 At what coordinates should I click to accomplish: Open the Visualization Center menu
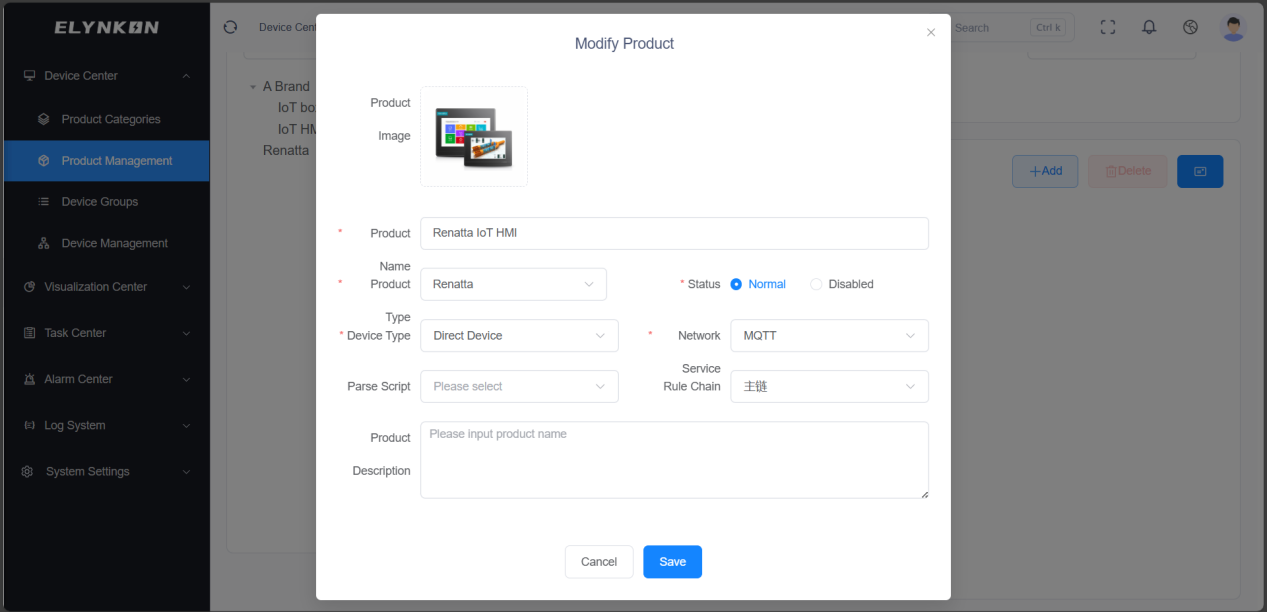click(107, 287)
